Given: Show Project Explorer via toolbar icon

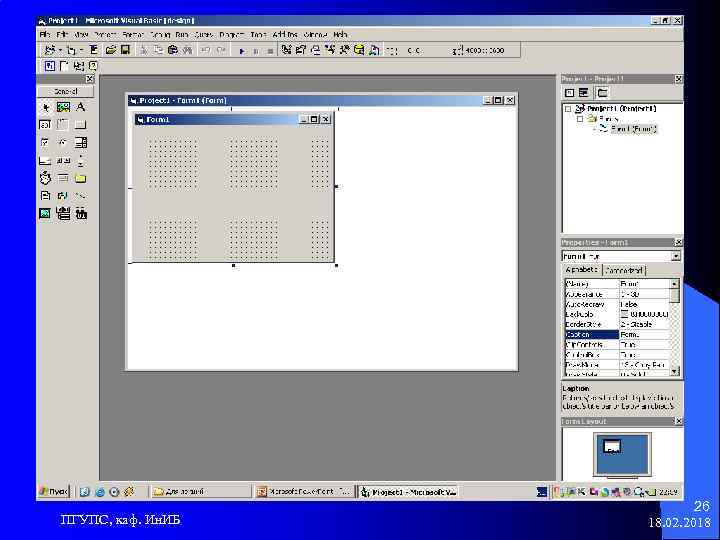Looking at the screenshot, I should coord(286,50).
